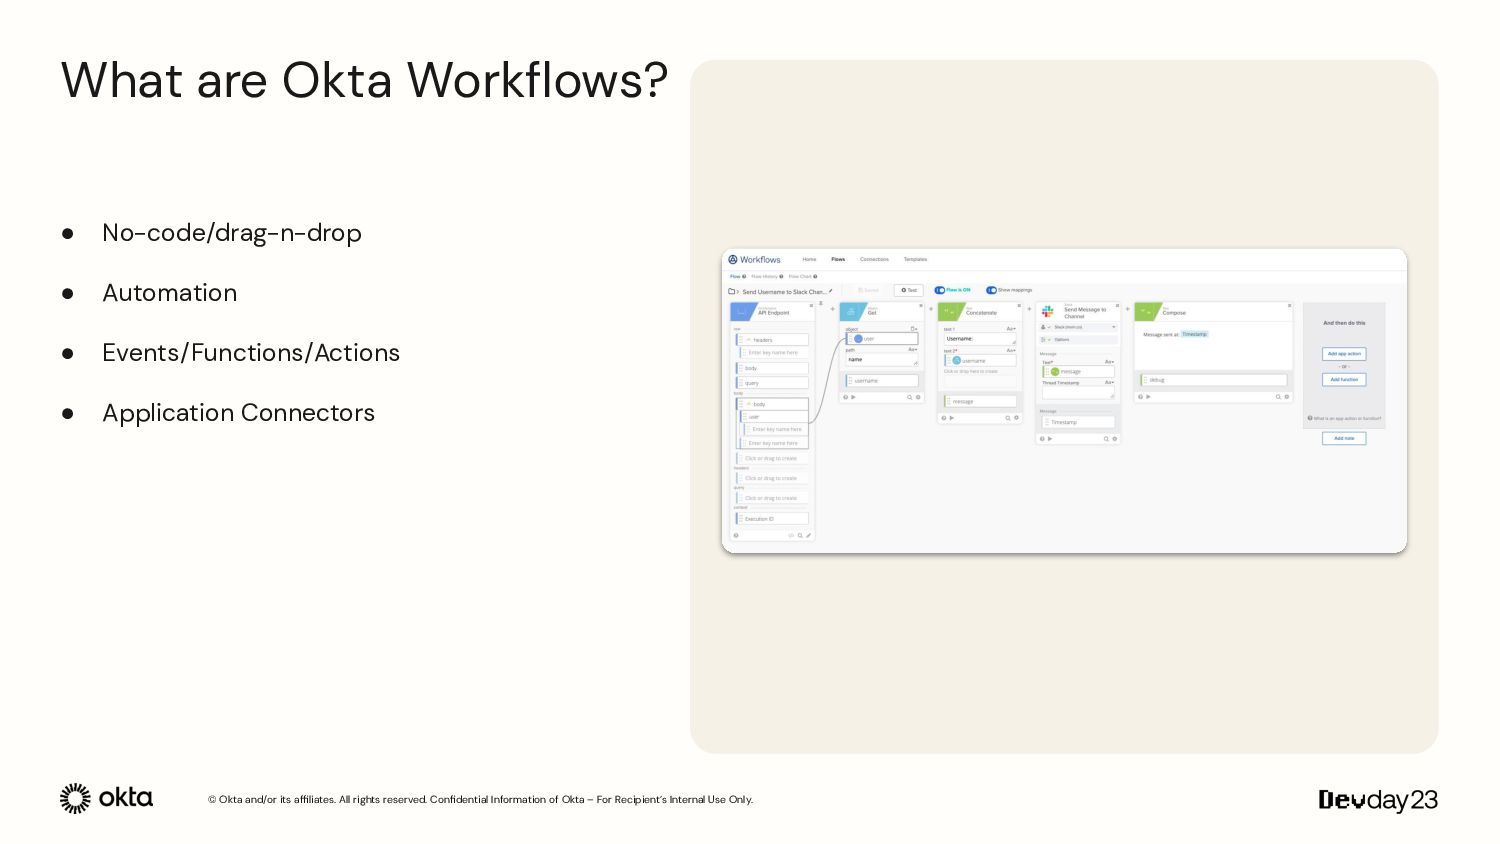Open the type dropdown for the Get object field
Image resolution: width=1500 pixels, height=844 pixels.
coord(914,329)
